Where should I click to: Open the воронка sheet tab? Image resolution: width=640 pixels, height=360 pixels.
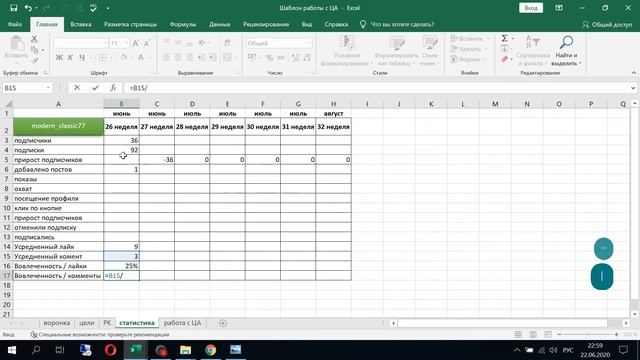point(57,323)
